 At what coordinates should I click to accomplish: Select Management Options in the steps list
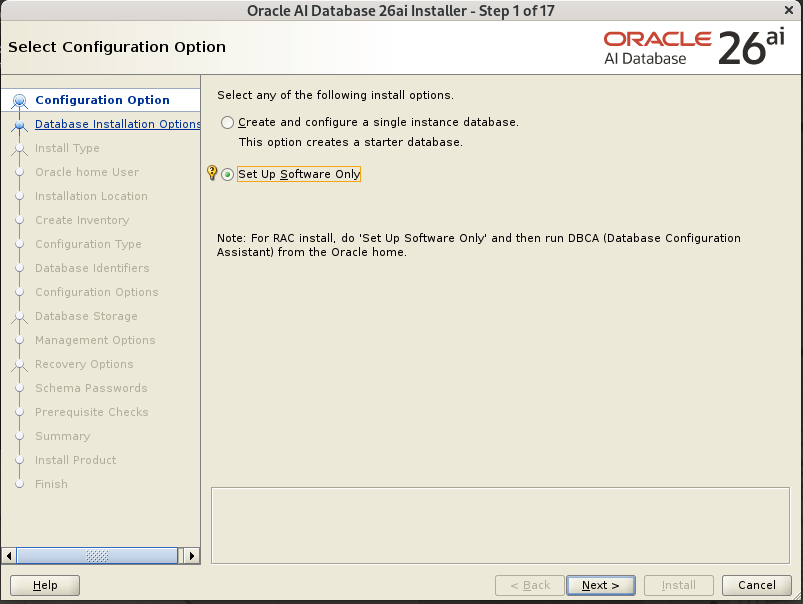(x=95, y=340)
